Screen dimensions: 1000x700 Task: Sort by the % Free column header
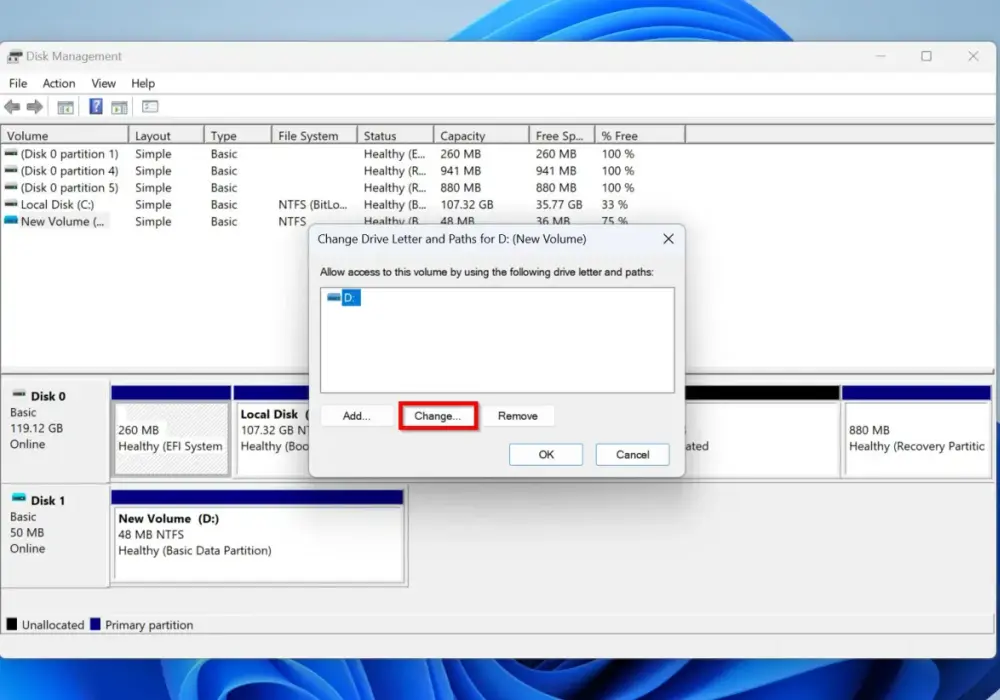pyautogui.click(x=640, y=135)
